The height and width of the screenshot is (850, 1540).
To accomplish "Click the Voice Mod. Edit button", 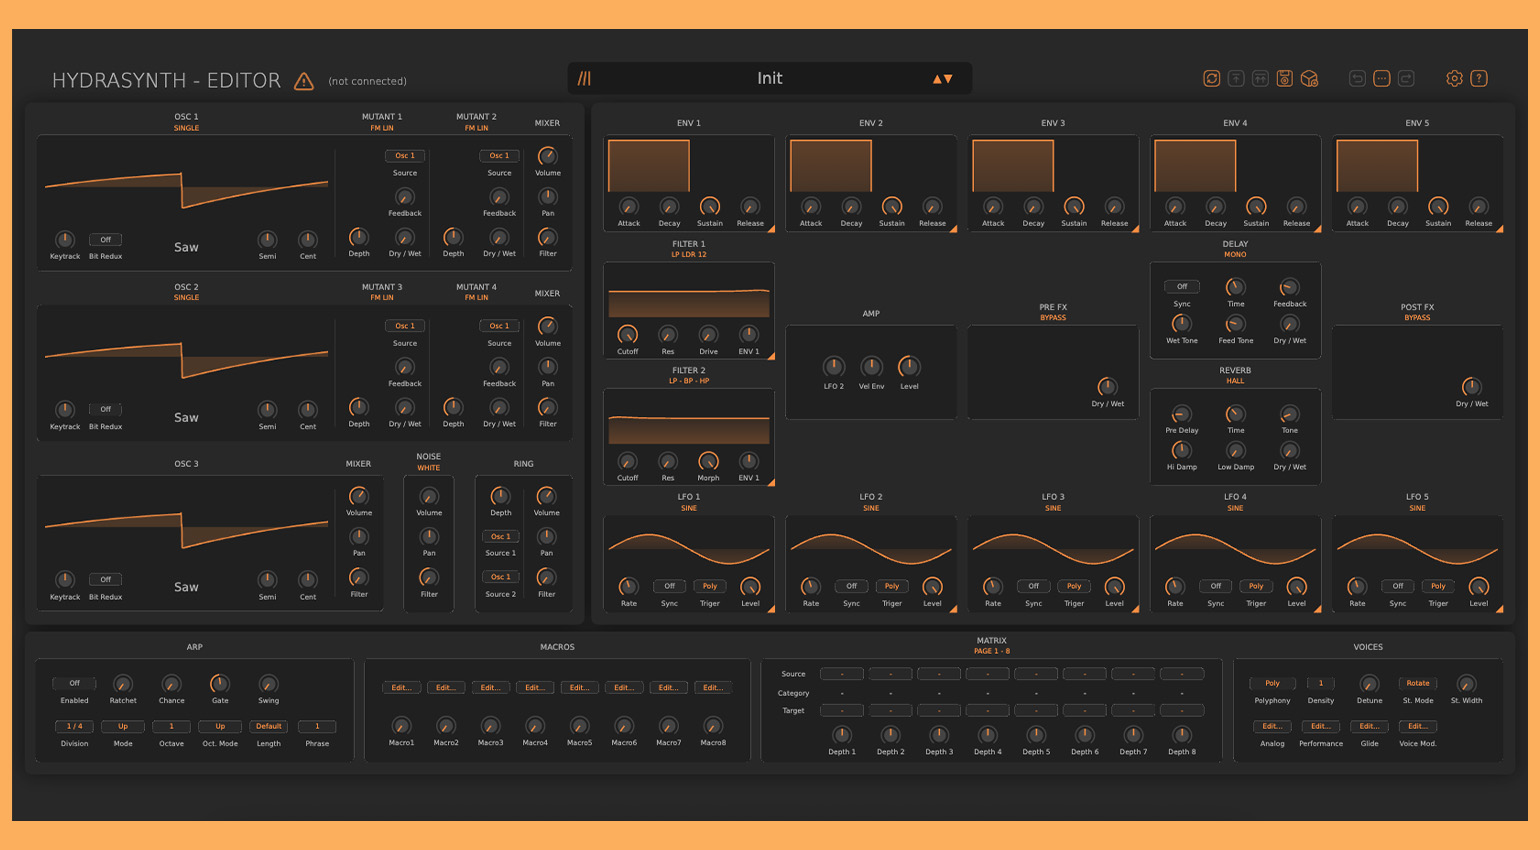I will click(x=1418, y=726).
